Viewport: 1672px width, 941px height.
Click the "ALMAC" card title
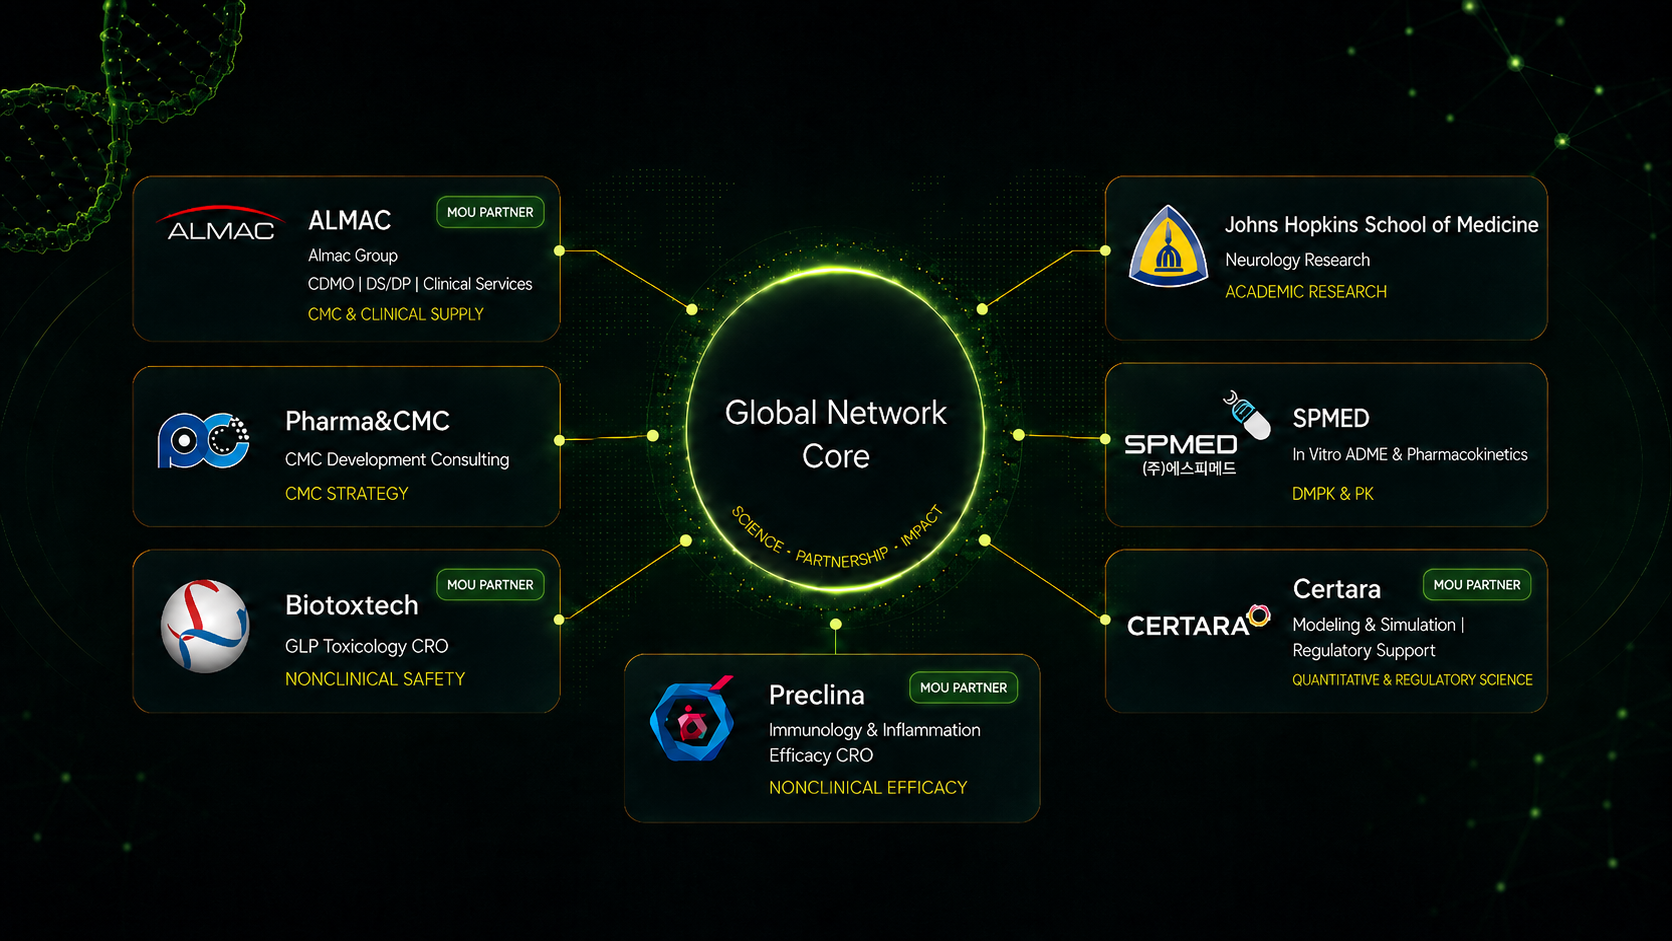[349, 220]
